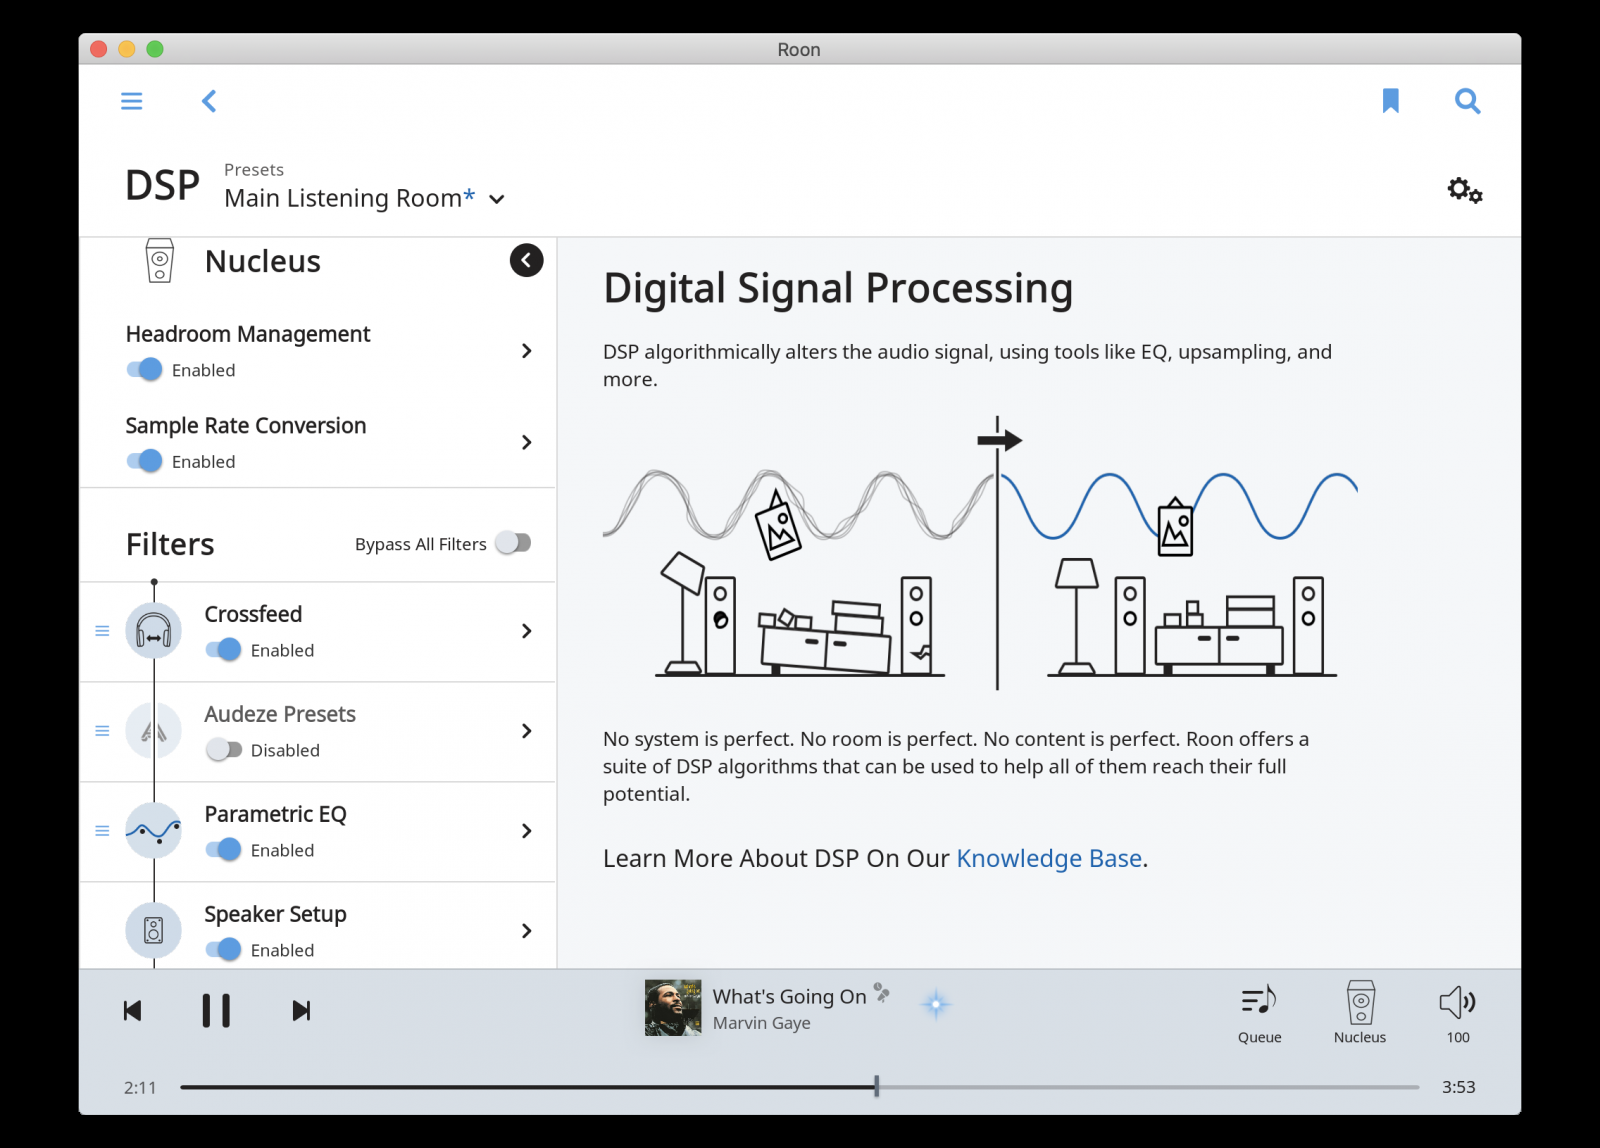Image resolution: width=1600 pixels, height=1148 pixels.
Task: Select the Parametric EQ curve icon
Action: tap(153, 831)
